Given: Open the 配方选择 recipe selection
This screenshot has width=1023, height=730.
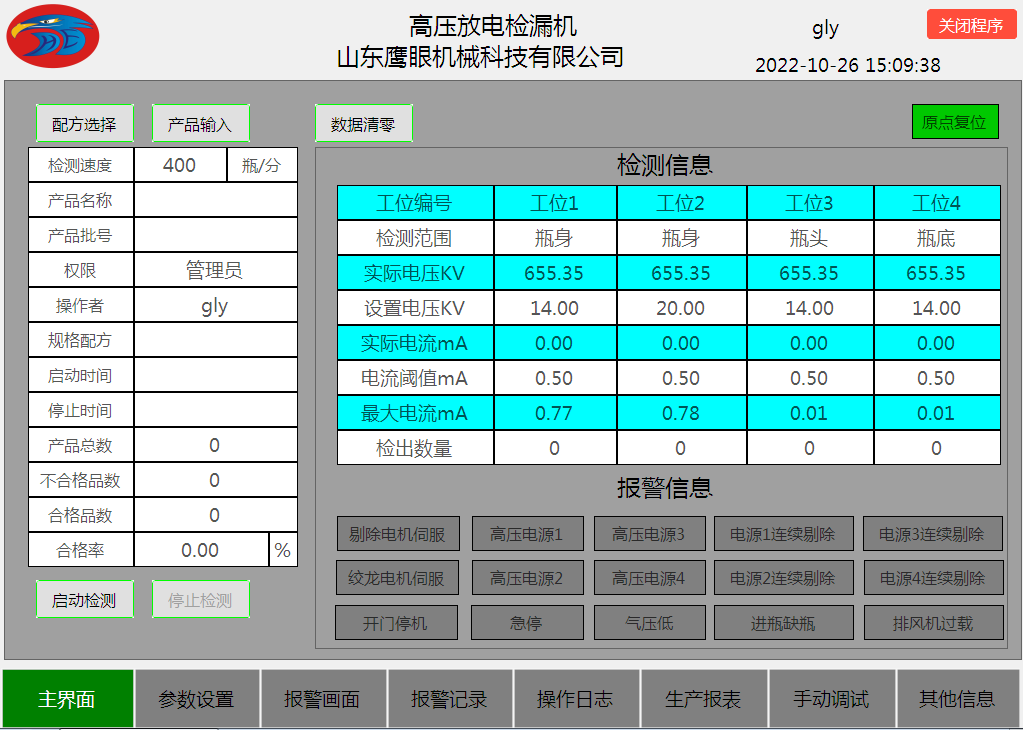Looking at the screenshot, I should [85, 123].
